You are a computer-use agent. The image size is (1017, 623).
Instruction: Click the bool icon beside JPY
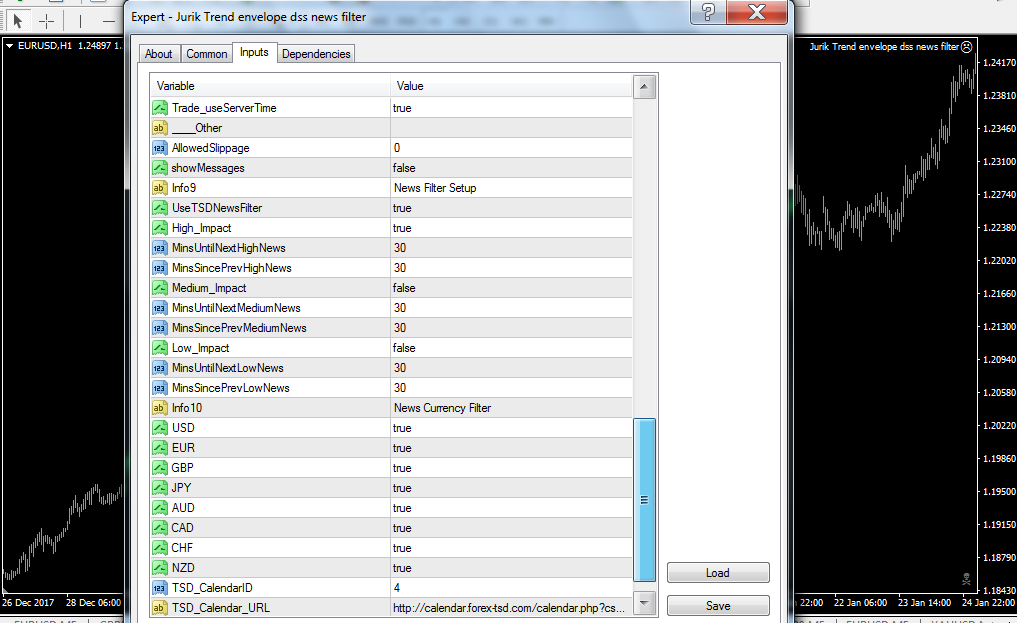[160, 488]
